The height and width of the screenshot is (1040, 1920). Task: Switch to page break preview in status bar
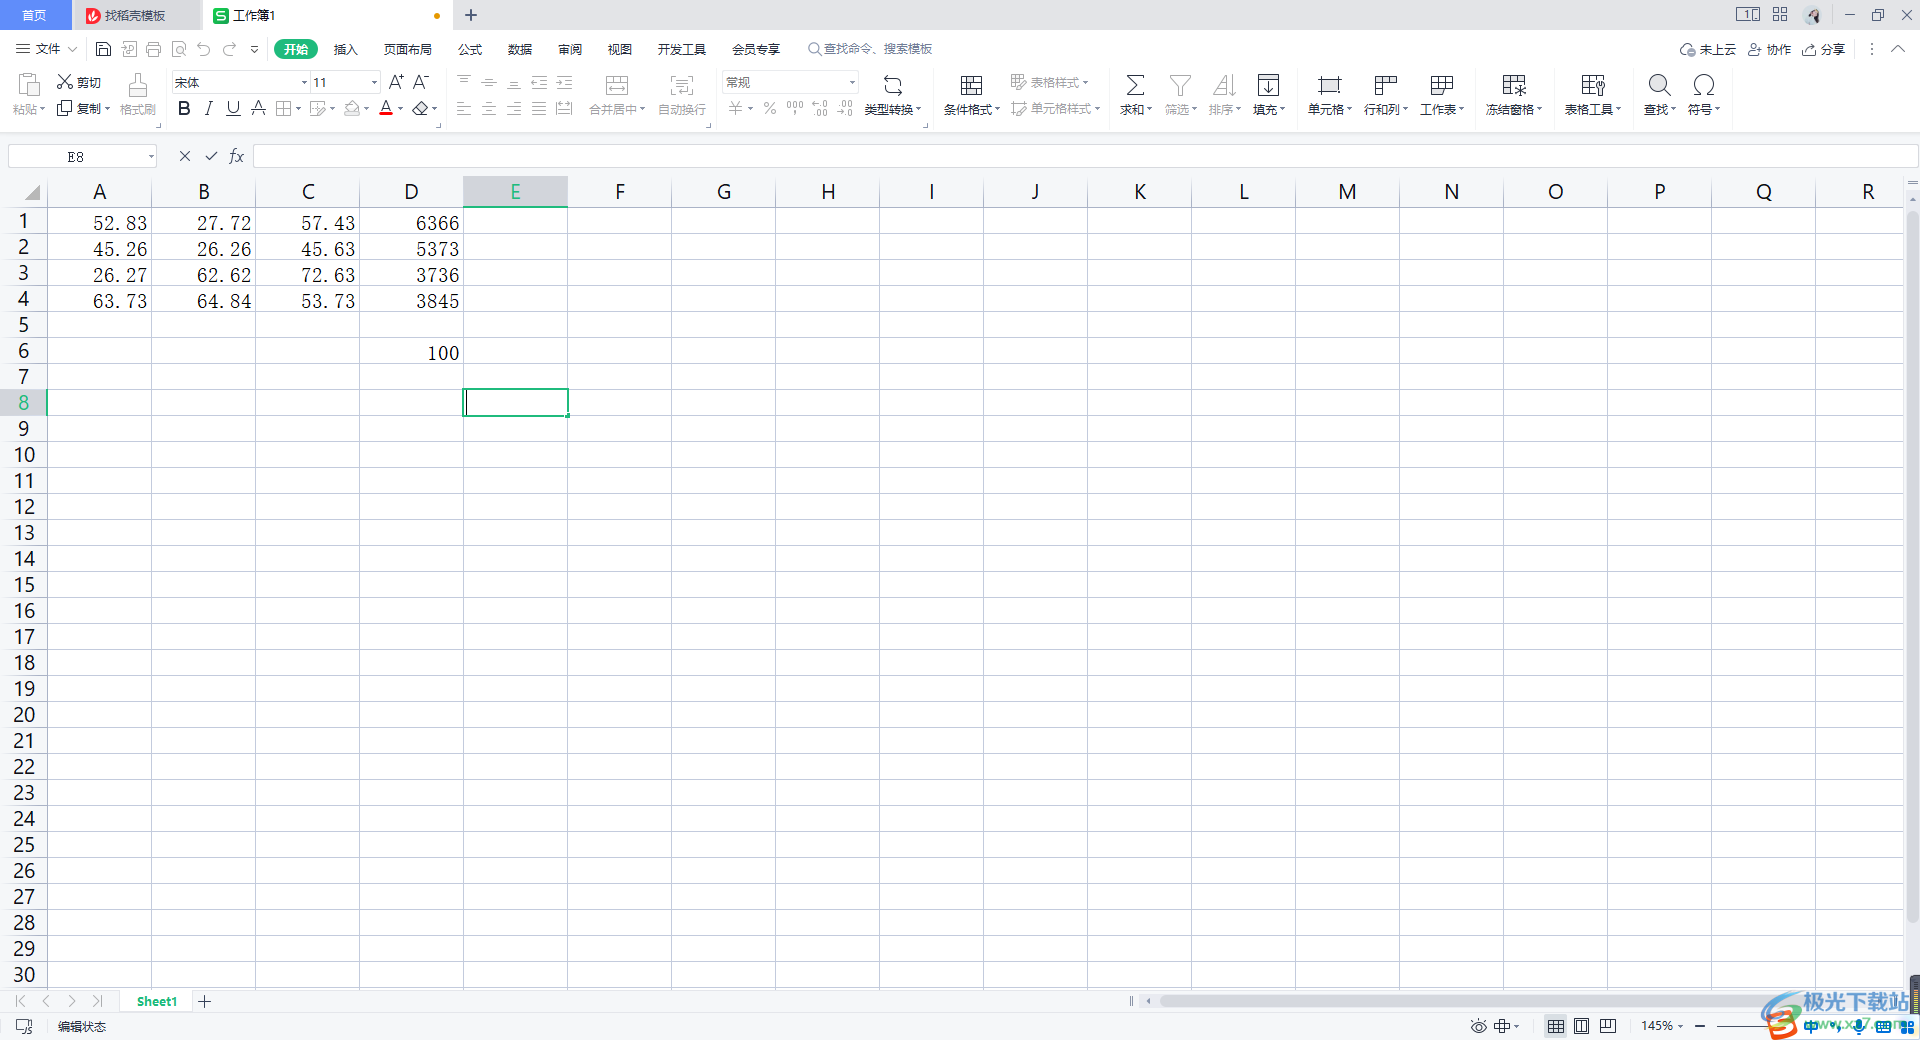tap(1608, 1026)
